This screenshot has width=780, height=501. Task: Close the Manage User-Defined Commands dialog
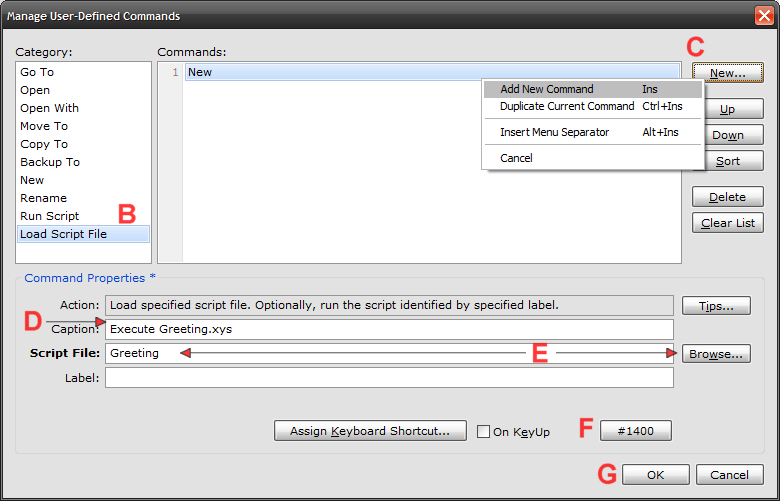[764, 16]
